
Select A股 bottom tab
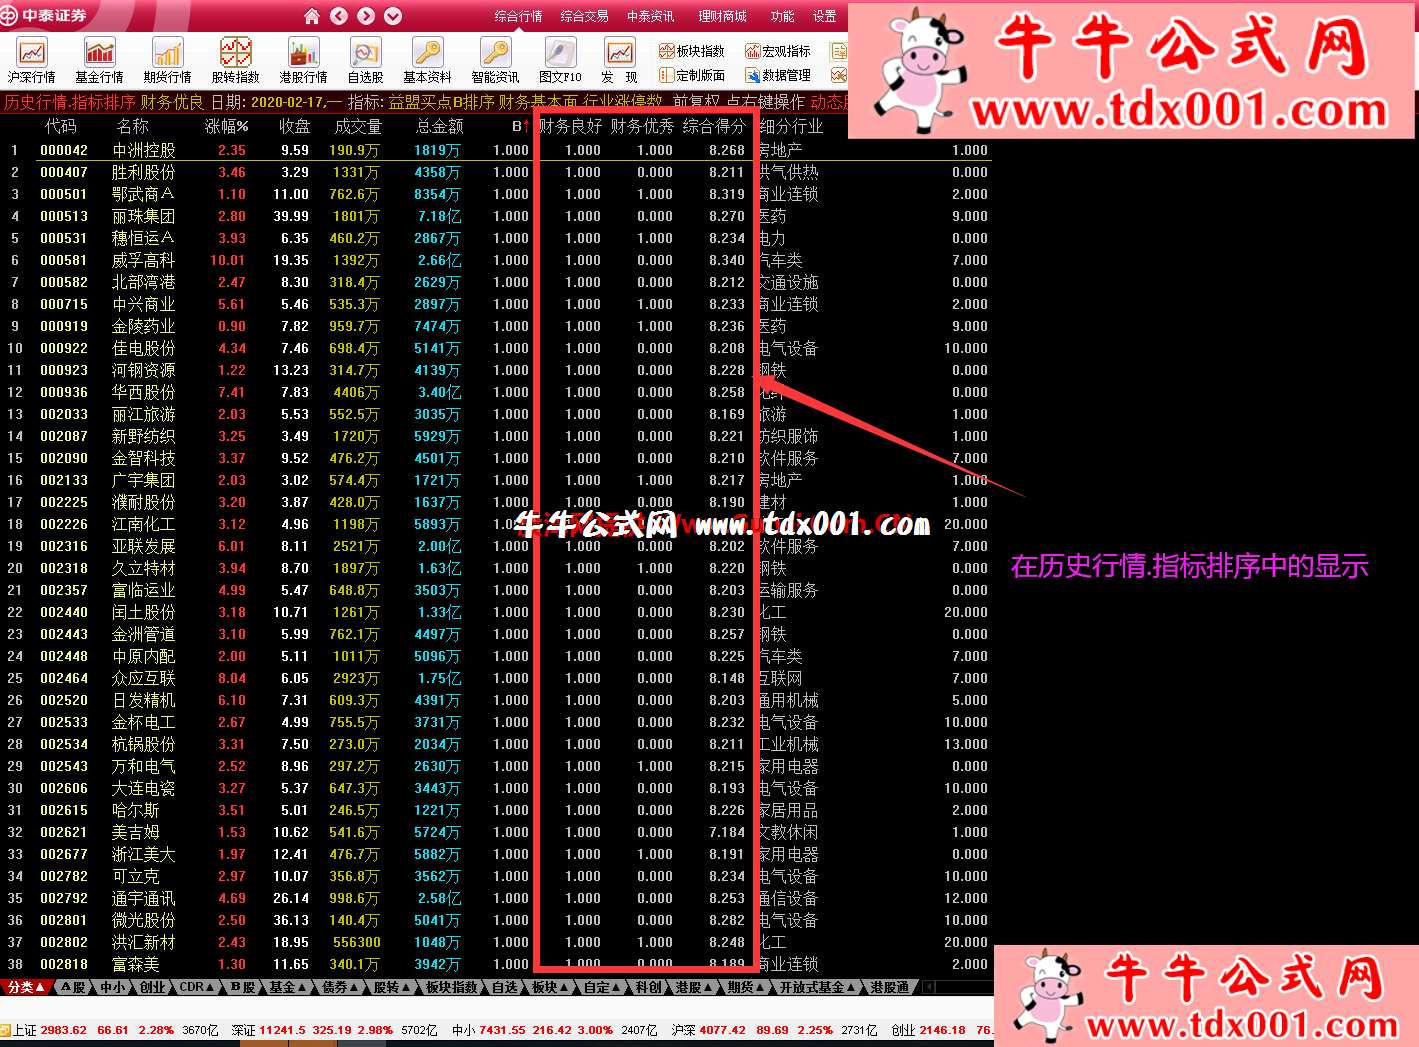[x=72, y=987]
